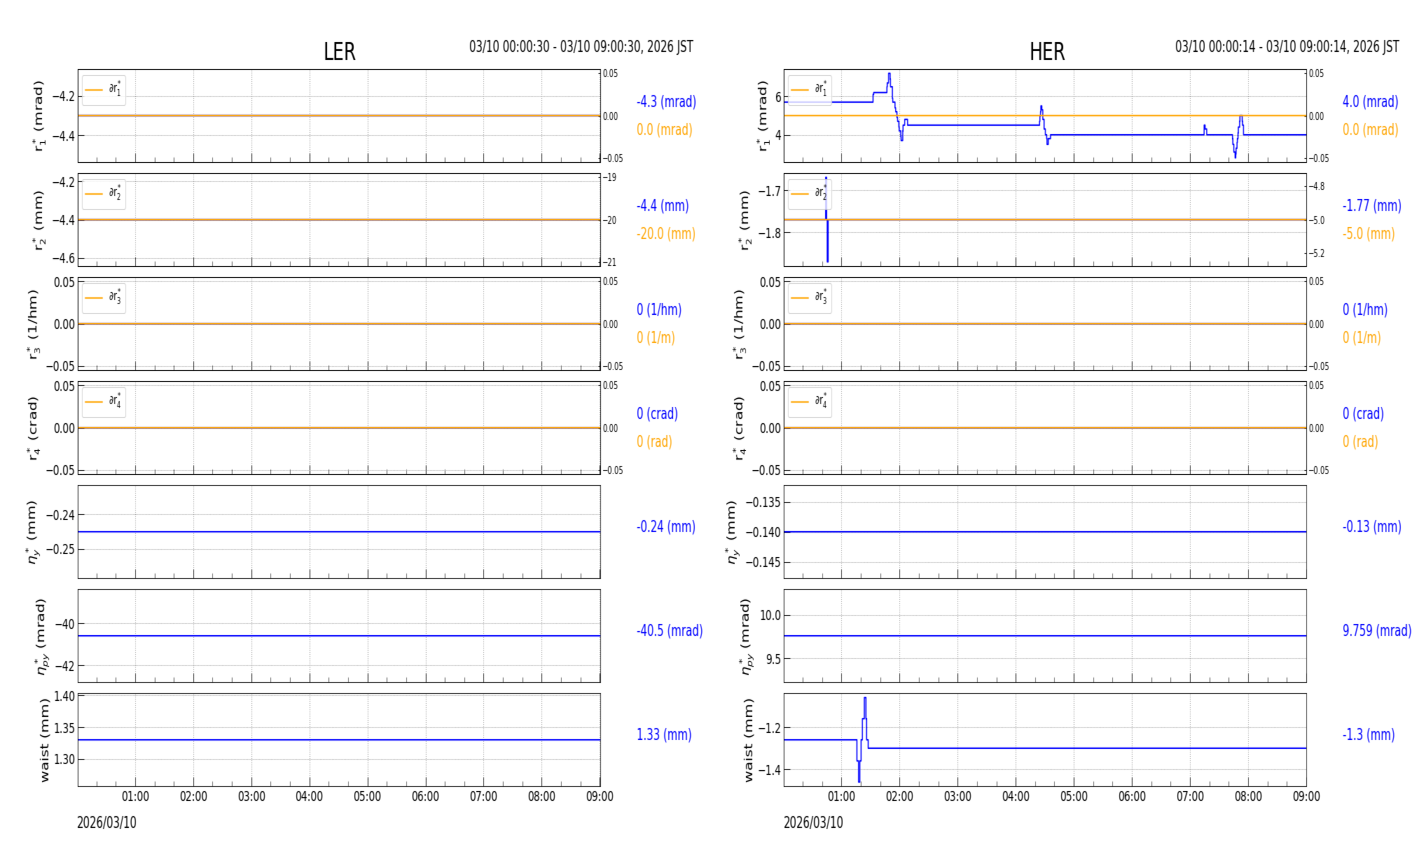
Task: Click the blue -4.4 (mm) value
Action: [663, 206]
